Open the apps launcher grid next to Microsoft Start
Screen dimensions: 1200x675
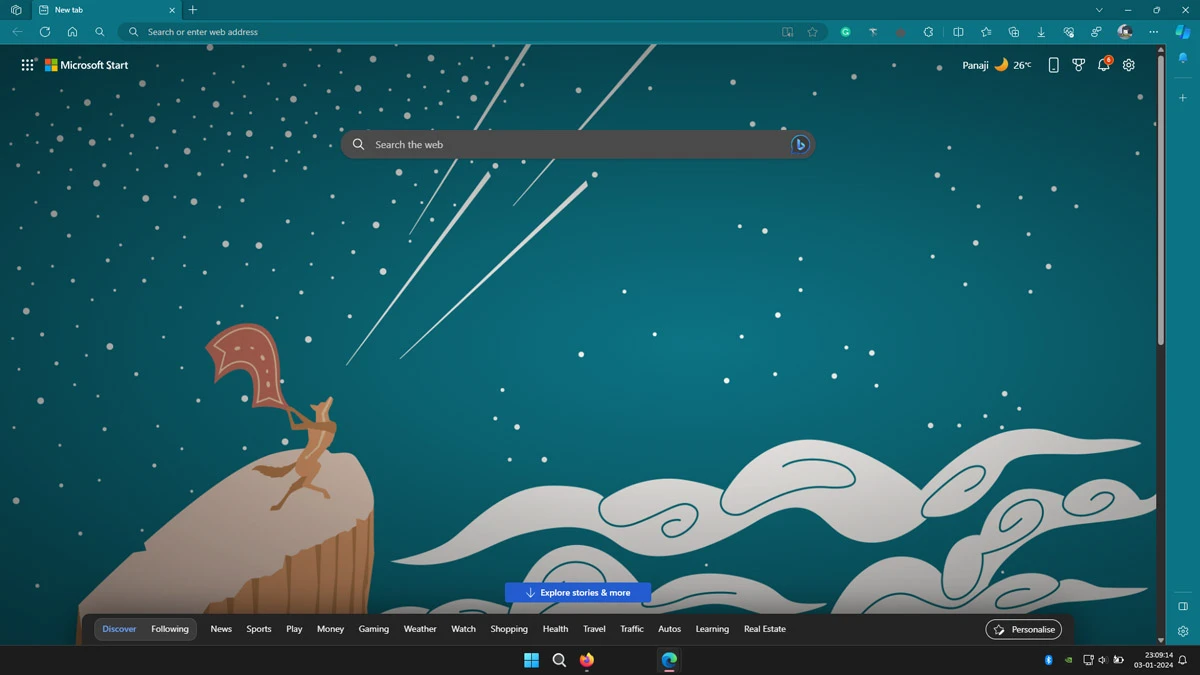pyautogui.click(x=27, y=64)
